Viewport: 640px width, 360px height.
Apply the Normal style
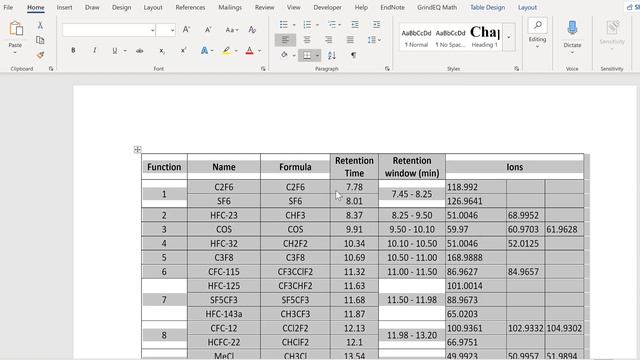pos(416,38)
